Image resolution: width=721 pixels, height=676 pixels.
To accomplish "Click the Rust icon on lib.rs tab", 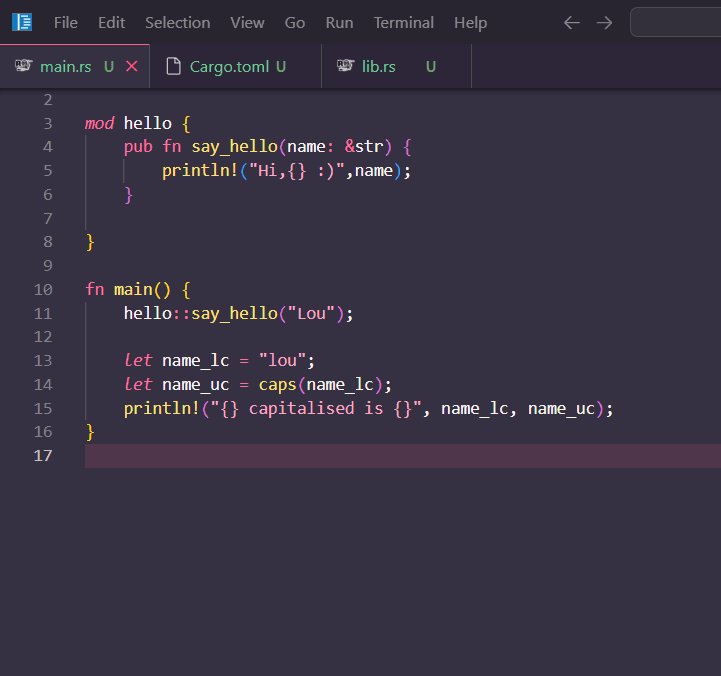I will (x=345, y=66).
